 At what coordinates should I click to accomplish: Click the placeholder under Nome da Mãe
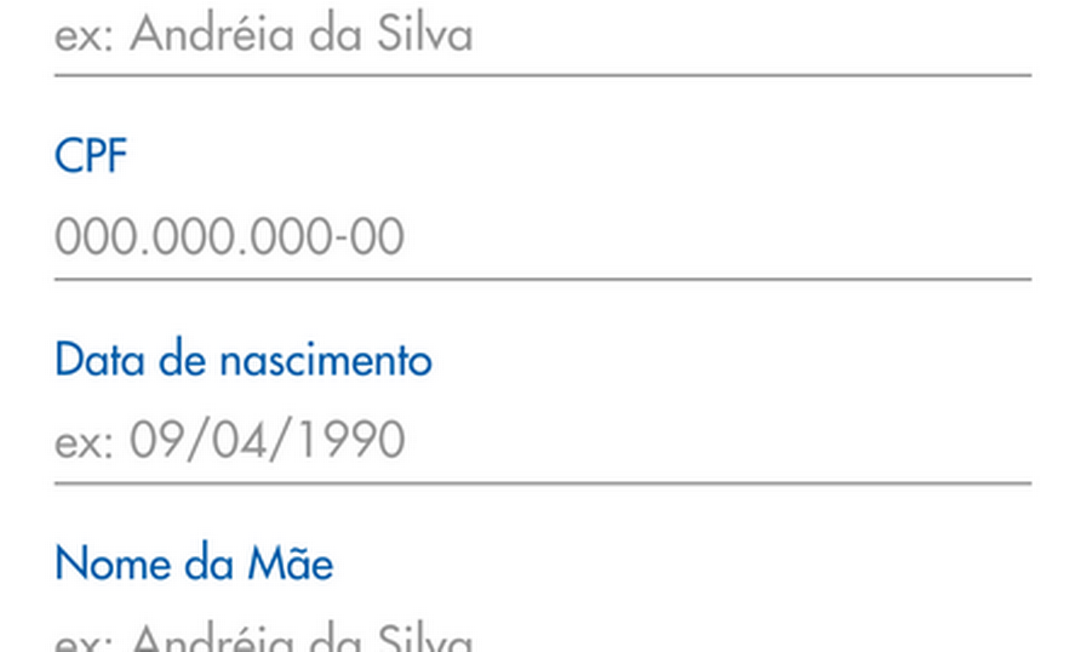pyautogui.click(x=263, y=638)
